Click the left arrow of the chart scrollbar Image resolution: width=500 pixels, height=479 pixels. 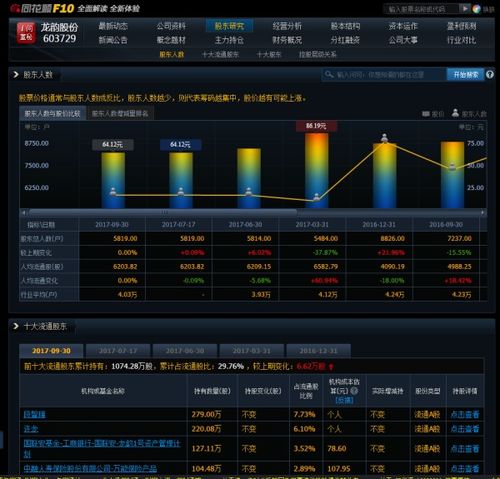point(23,212)
